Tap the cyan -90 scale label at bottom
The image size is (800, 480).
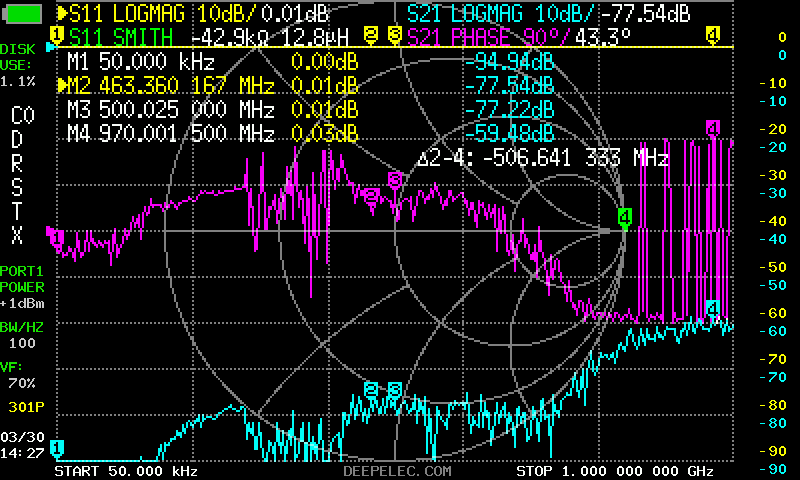click(x=773, y=469)
